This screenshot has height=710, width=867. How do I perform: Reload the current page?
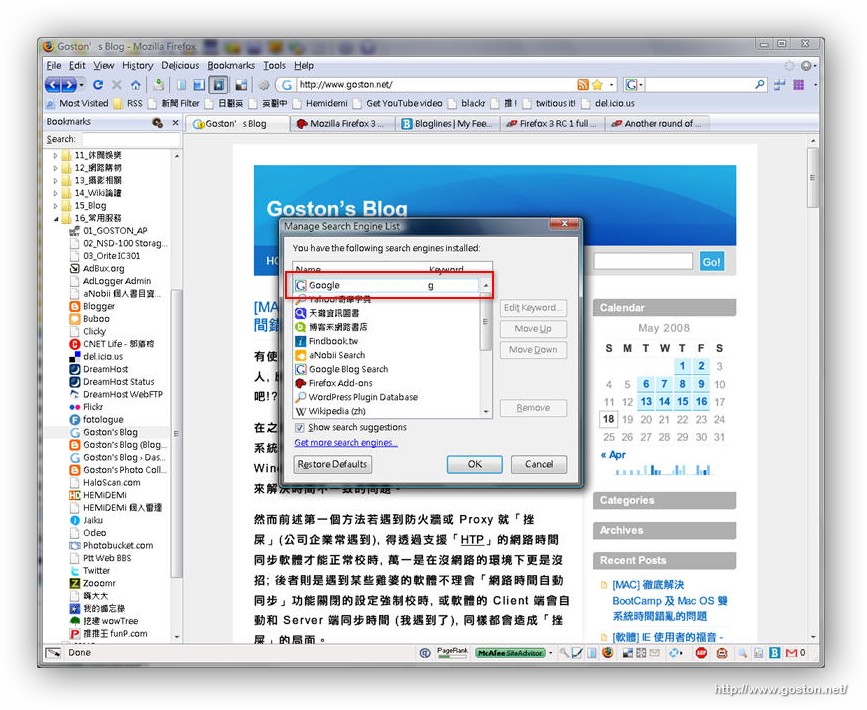98,85
